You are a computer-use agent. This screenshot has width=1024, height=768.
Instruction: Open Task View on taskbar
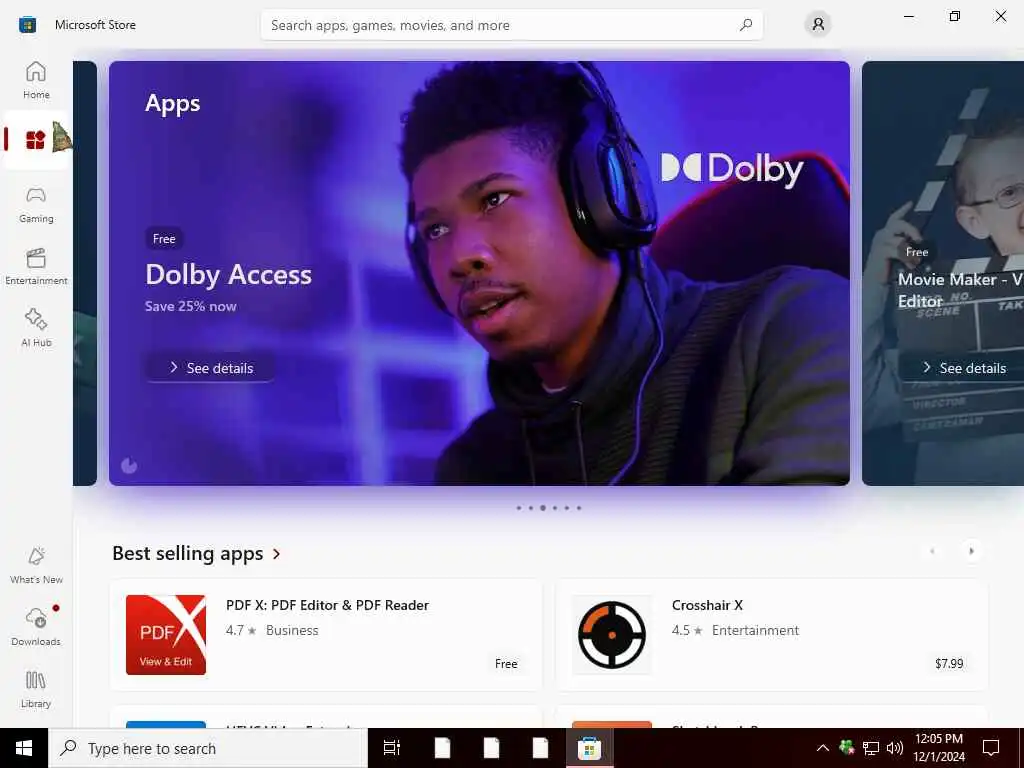(x=392, y=748)
